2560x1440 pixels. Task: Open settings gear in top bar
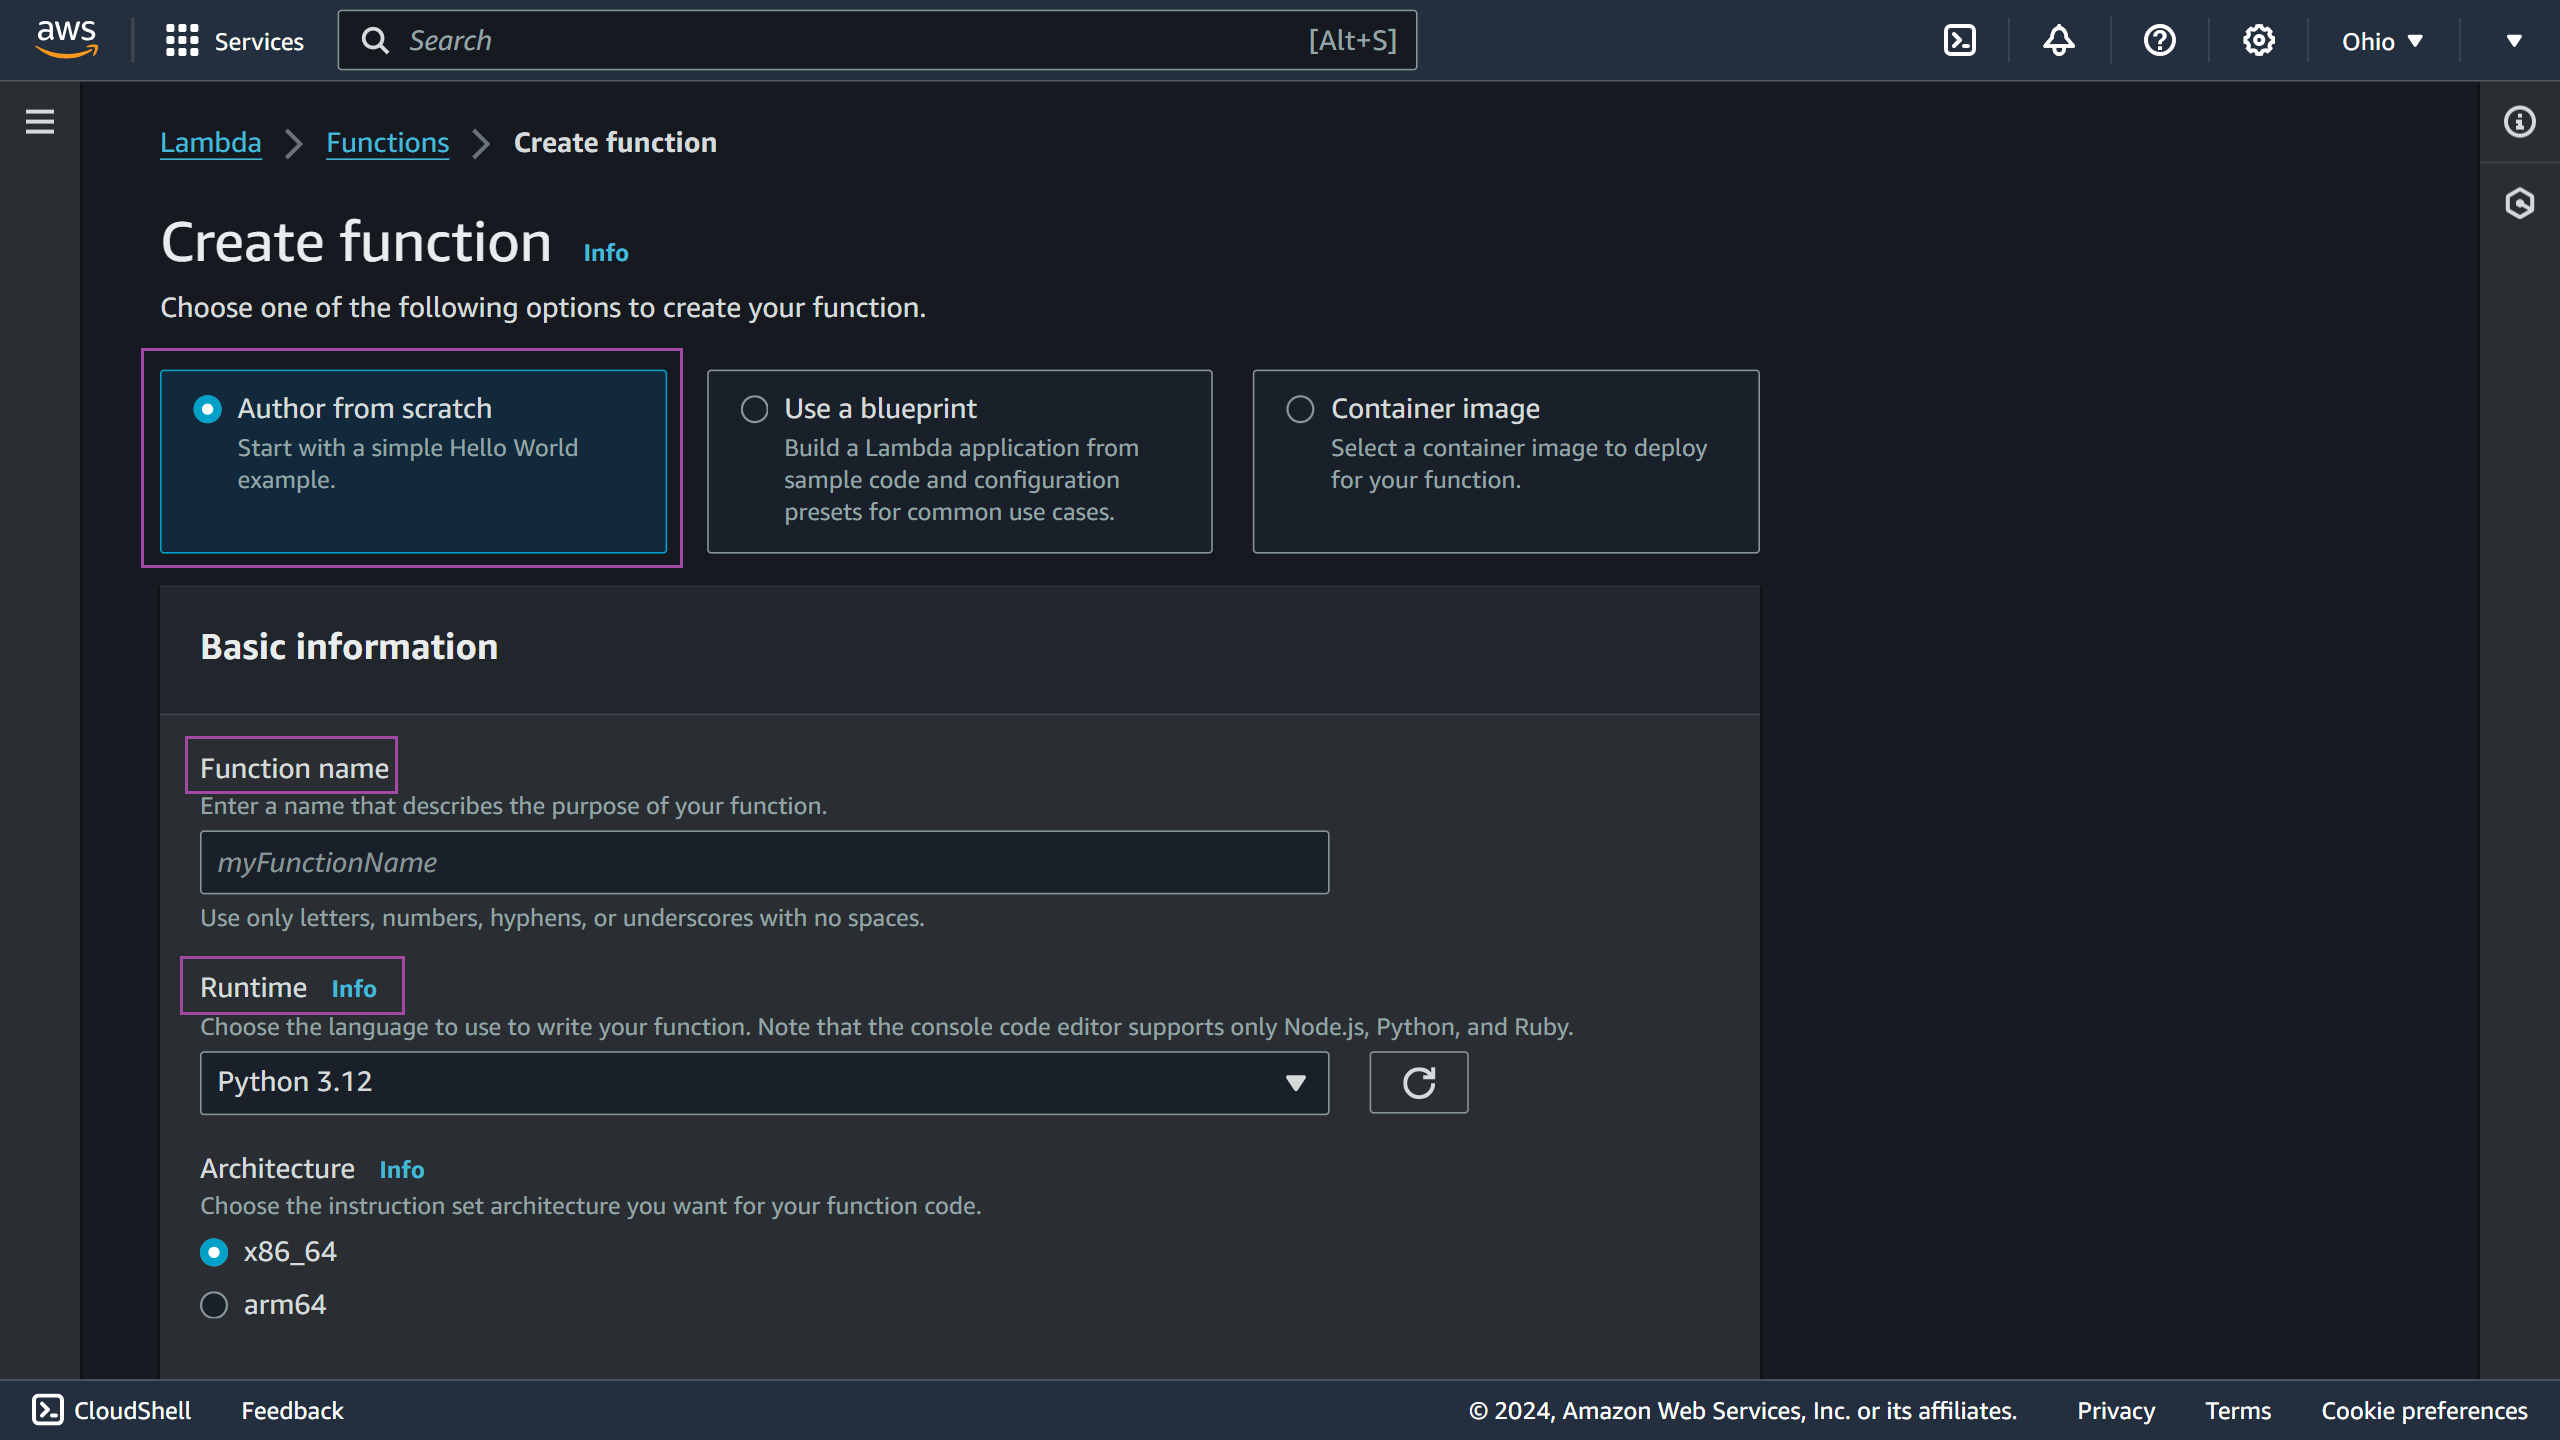[x=2259, y=40]
